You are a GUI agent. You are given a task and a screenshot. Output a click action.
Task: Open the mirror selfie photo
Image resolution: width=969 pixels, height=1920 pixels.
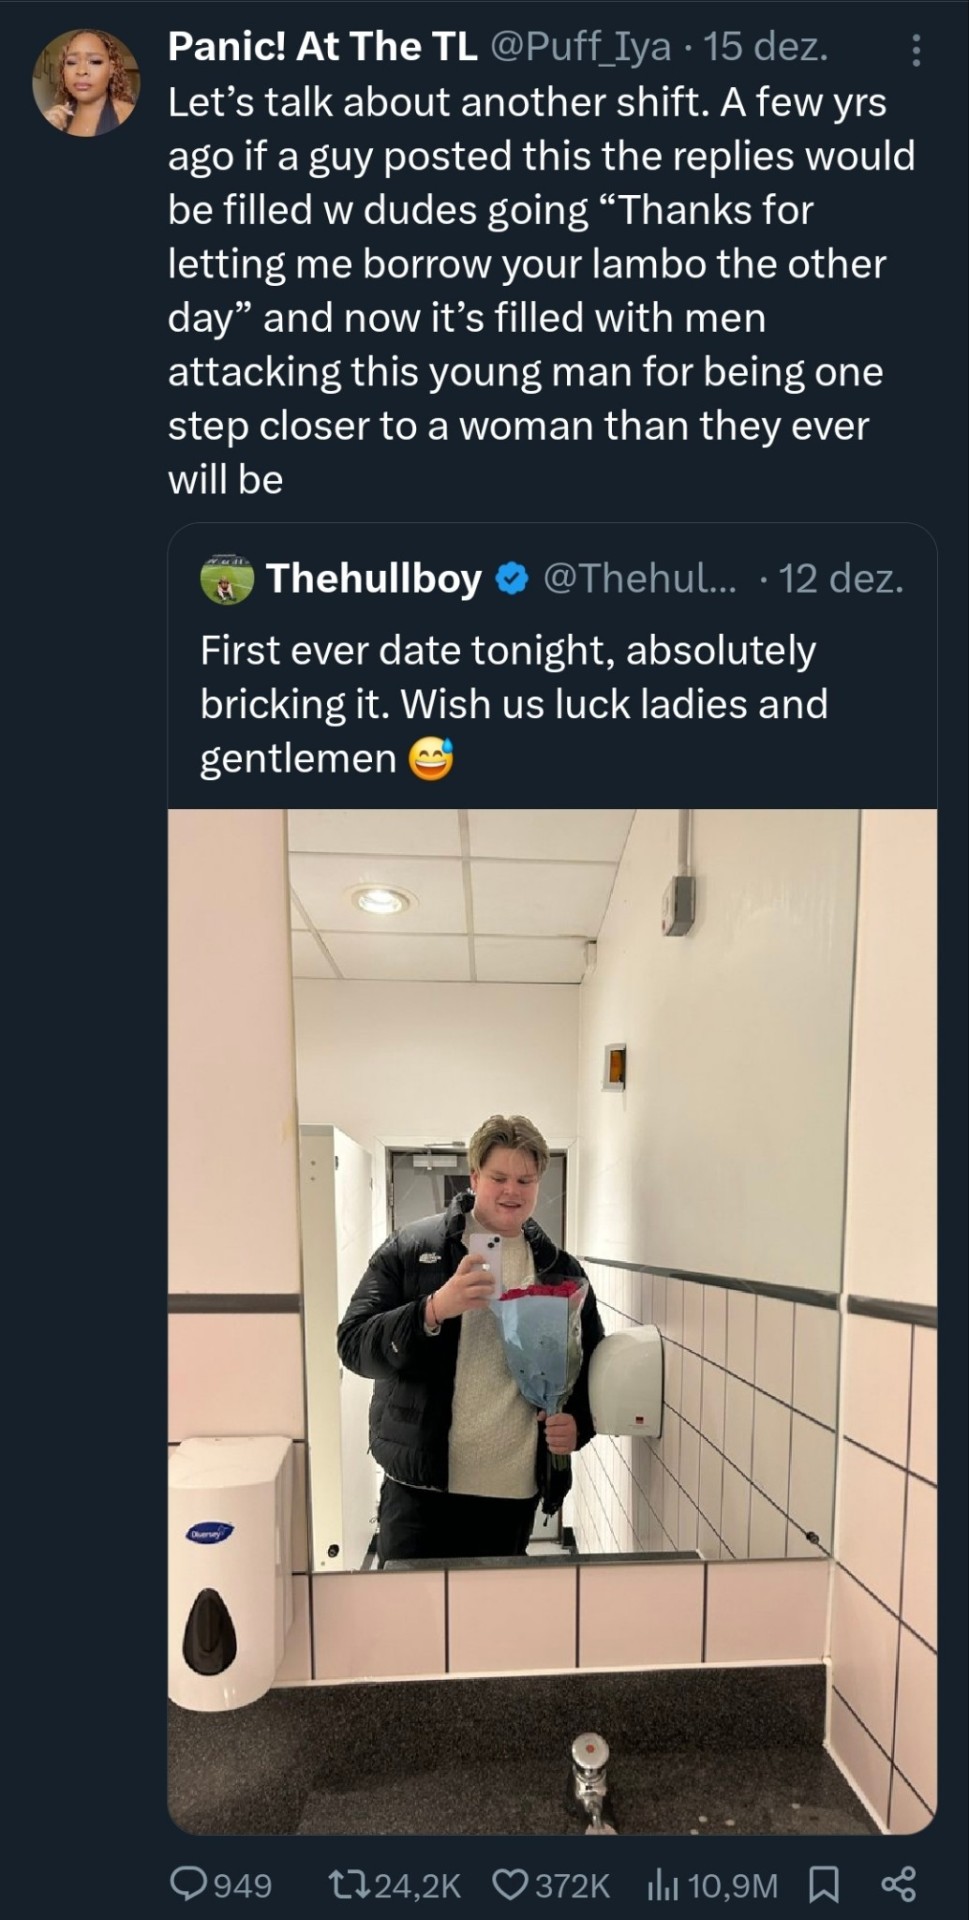click(x=552, y=1320)
